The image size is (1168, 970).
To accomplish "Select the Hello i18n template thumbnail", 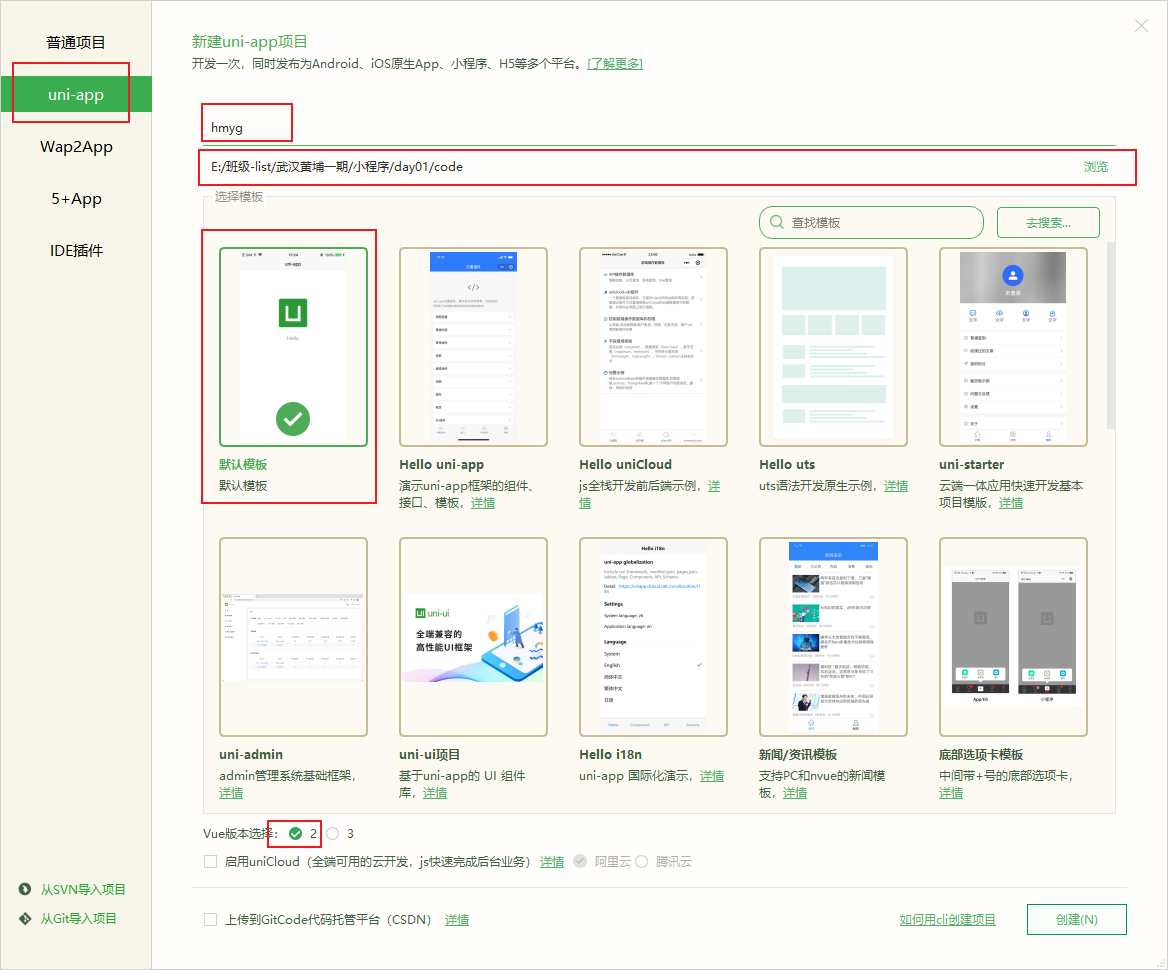I will click(653, 637).
